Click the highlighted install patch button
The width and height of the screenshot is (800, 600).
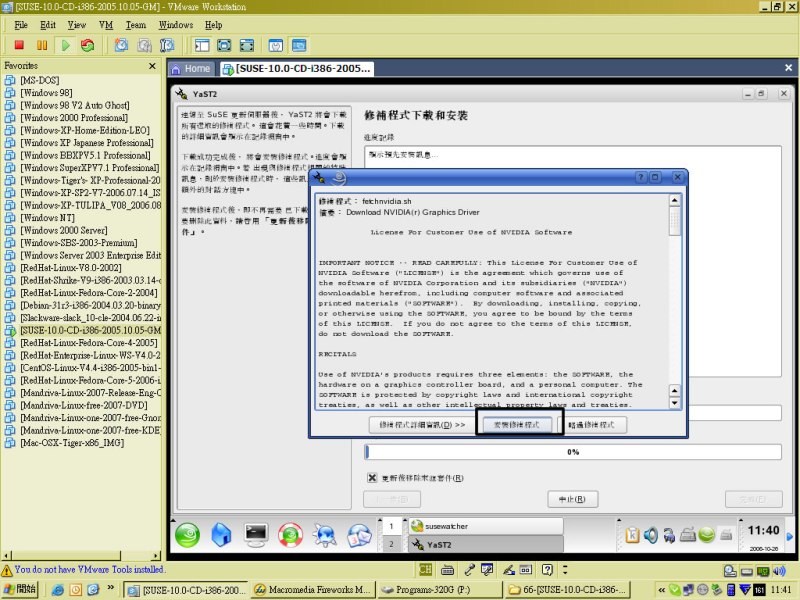click(x=517, y=424)
